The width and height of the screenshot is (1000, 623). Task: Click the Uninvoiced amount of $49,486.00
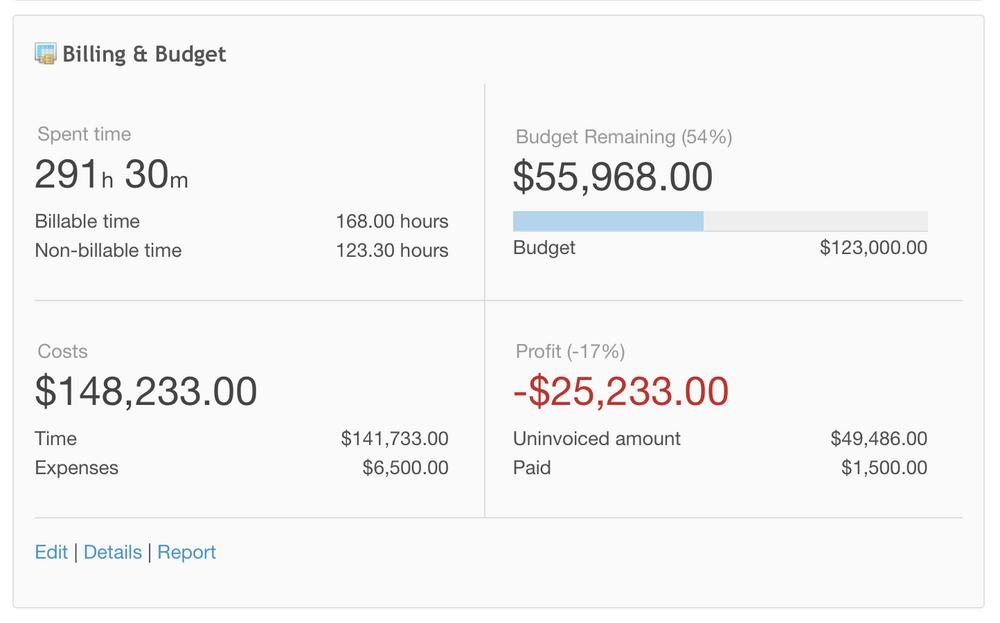(x=880, y=438)
